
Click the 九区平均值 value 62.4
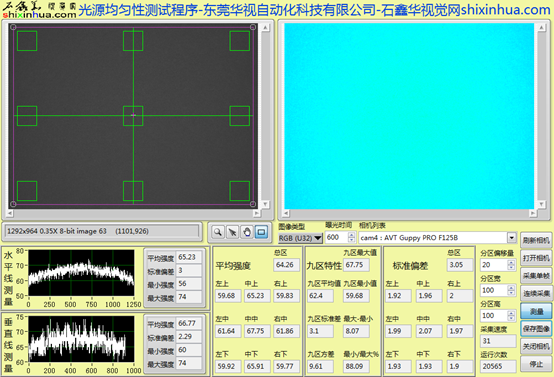point(320,296)
